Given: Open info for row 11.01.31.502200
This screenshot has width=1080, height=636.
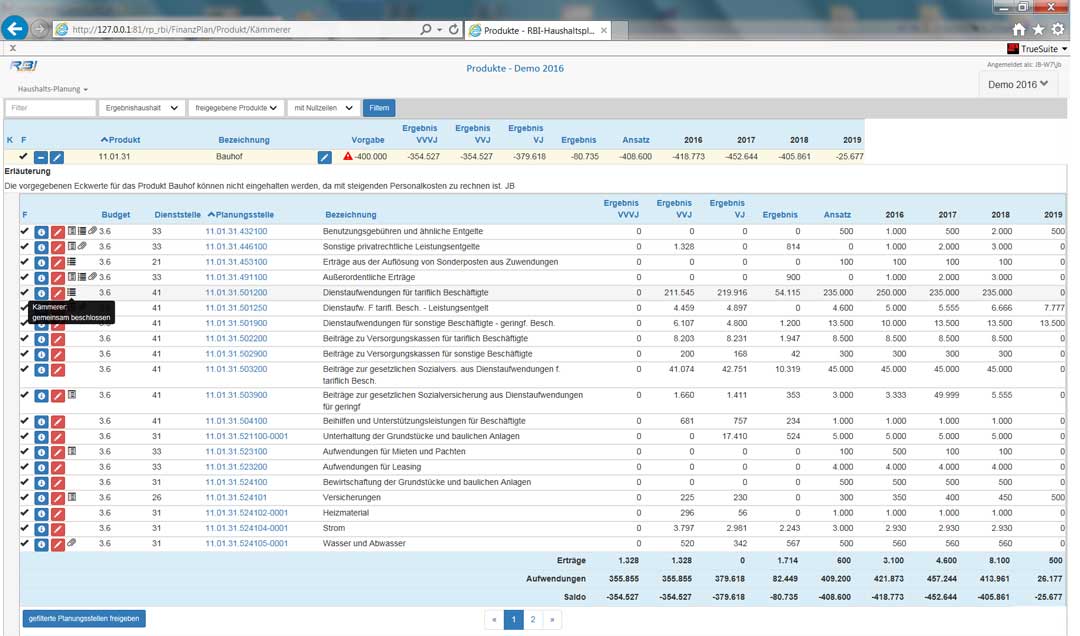Looking at the screenshot, I should (41, 339).
